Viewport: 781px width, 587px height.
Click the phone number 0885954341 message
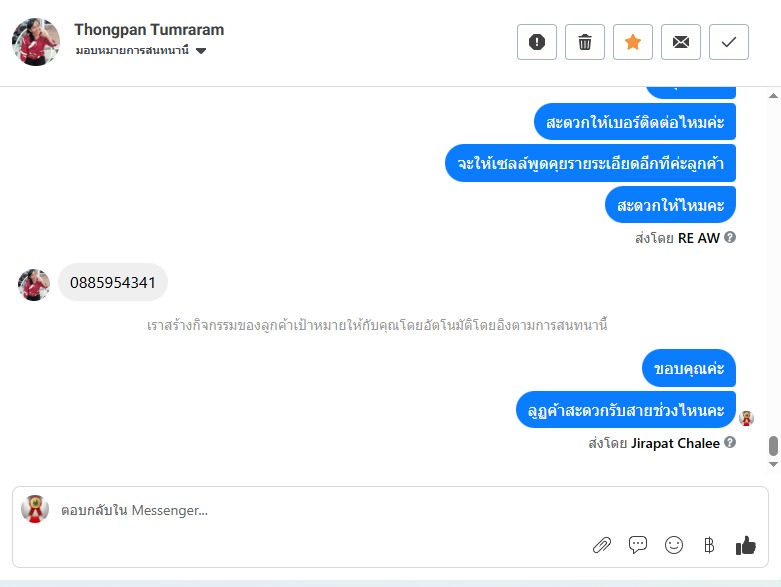113,282
